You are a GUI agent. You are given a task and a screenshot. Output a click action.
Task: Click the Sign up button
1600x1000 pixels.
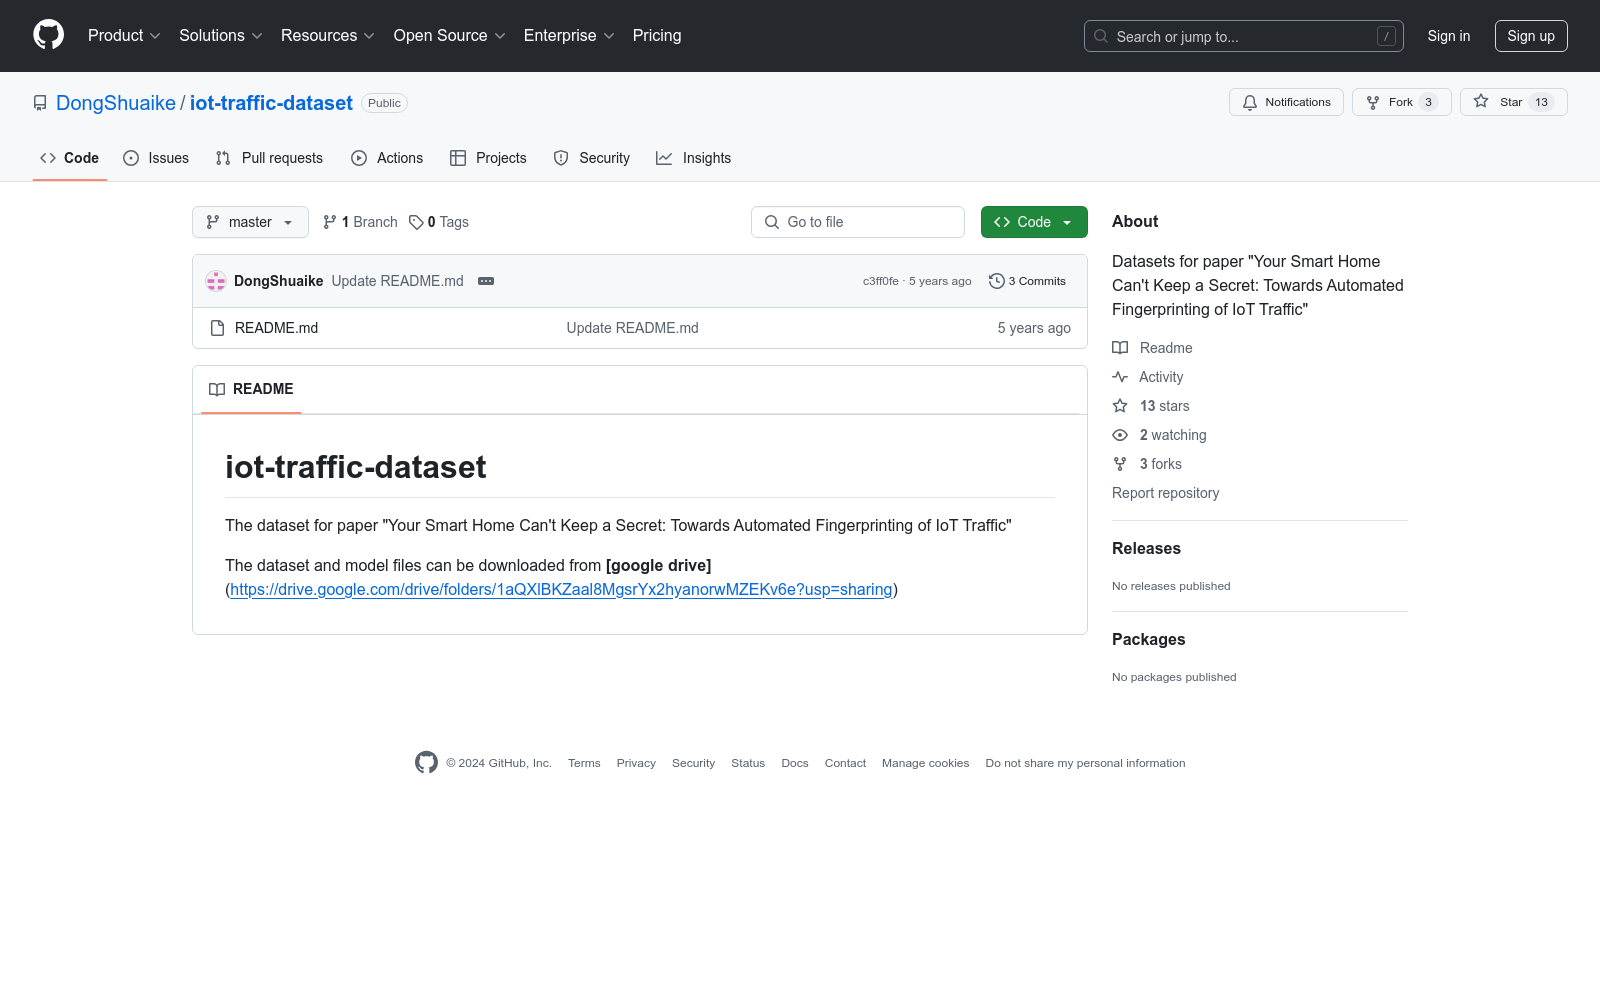click(x=1531, y=36)
